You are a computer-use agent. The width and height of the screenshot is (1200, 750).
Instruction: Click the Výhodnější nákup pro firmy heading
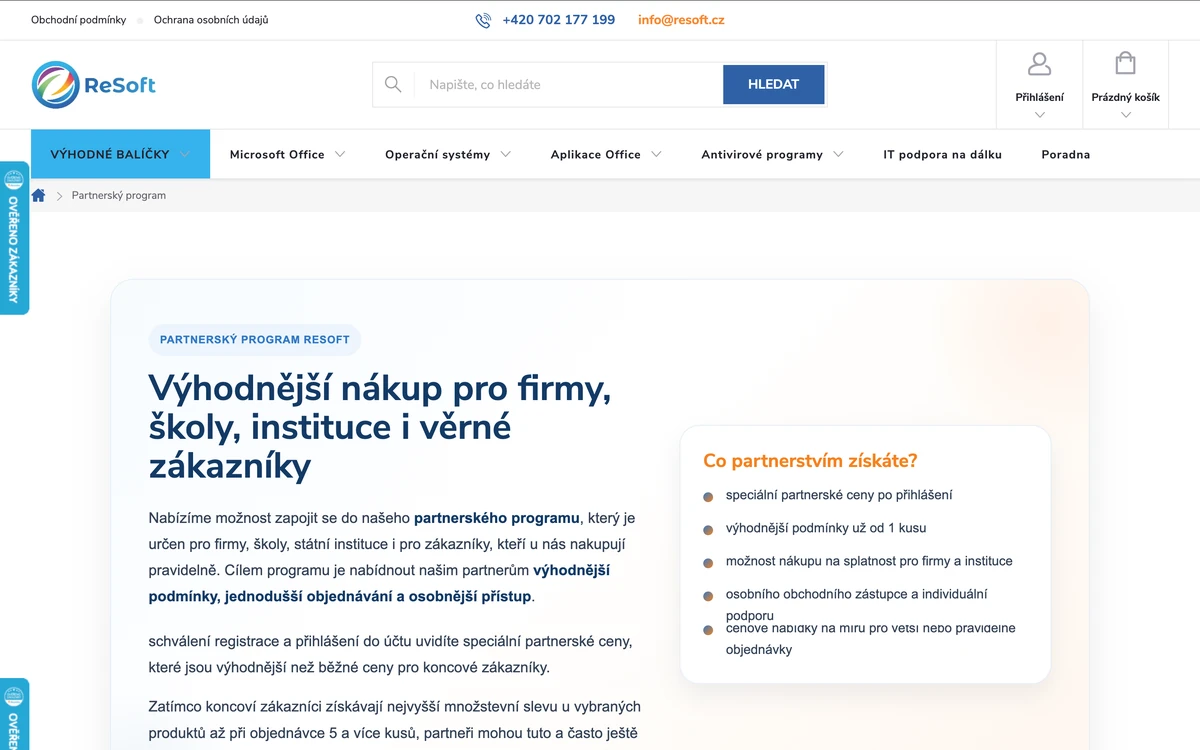pos(380,427)
